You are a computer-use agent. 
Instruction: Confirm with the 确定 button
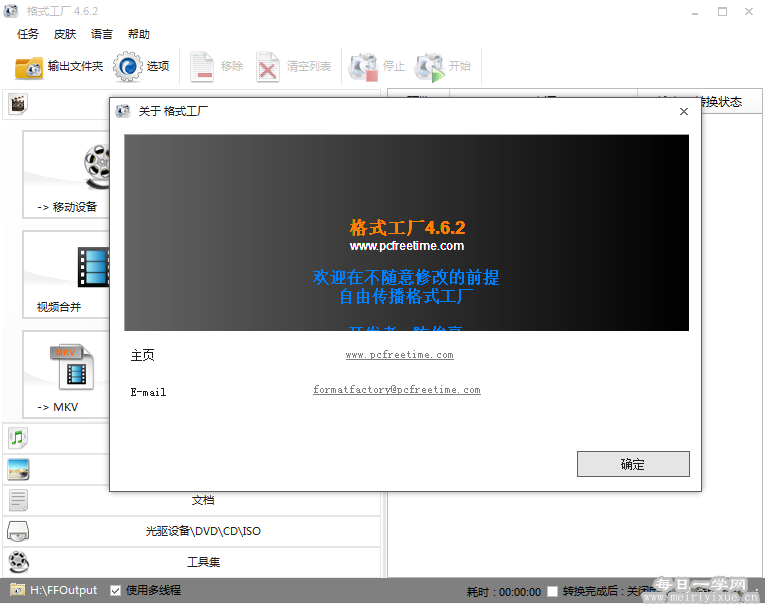pos(633,464)
